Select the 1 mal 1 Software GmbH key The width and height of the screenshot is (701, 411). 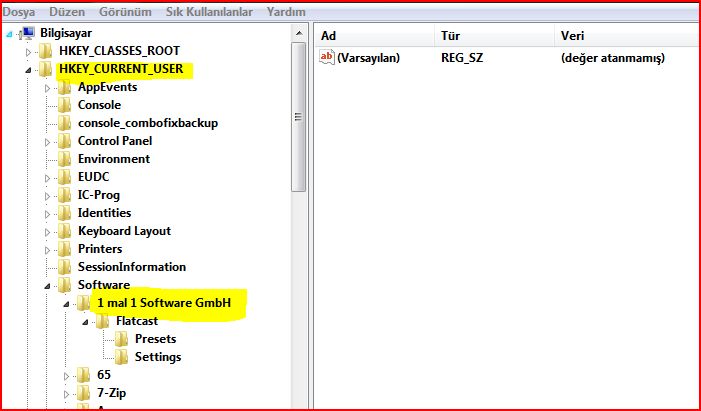[169, 303]
